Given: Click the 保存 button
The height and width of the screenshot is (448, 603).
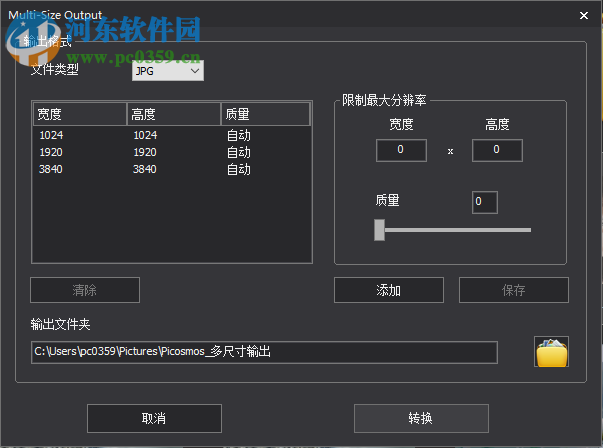Looking at the screenshot, I should point(514,290).
